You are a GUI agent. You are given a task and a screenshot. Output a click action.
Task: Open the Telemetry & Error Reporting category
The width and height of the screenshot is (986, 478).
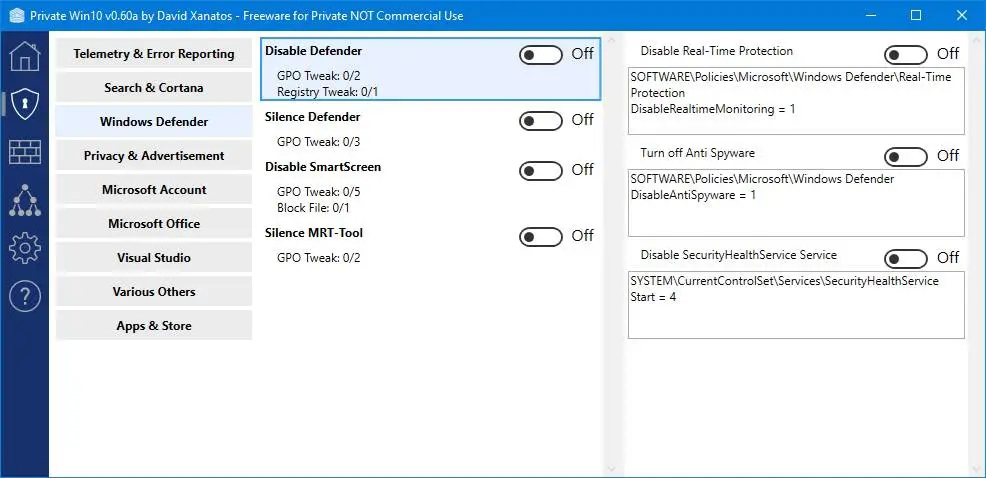pyautogui.click(x=154, y=54)
